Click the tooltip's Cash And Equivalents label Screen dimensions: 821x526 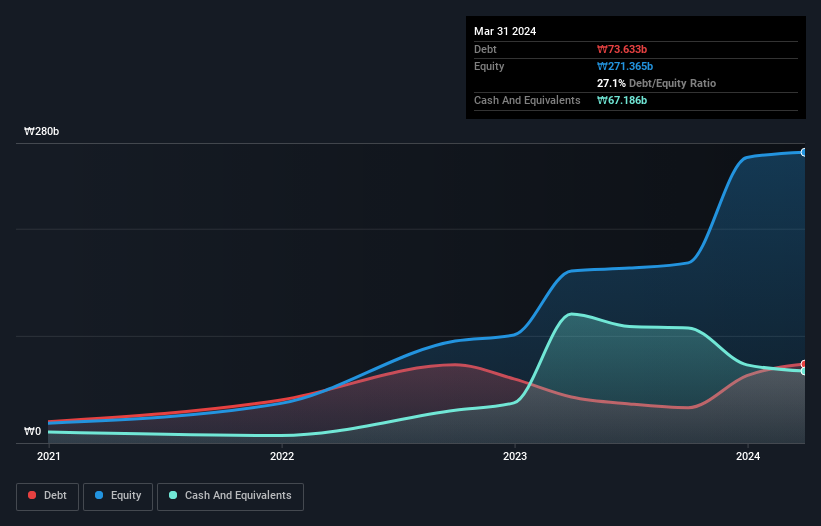pyautogui.click(x=527, y=100)
